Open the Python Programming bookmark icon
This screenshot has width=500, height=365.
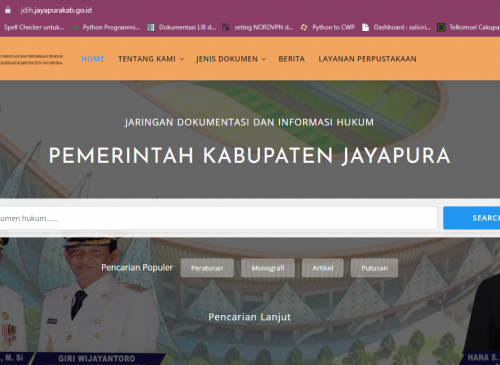[75, 27]
